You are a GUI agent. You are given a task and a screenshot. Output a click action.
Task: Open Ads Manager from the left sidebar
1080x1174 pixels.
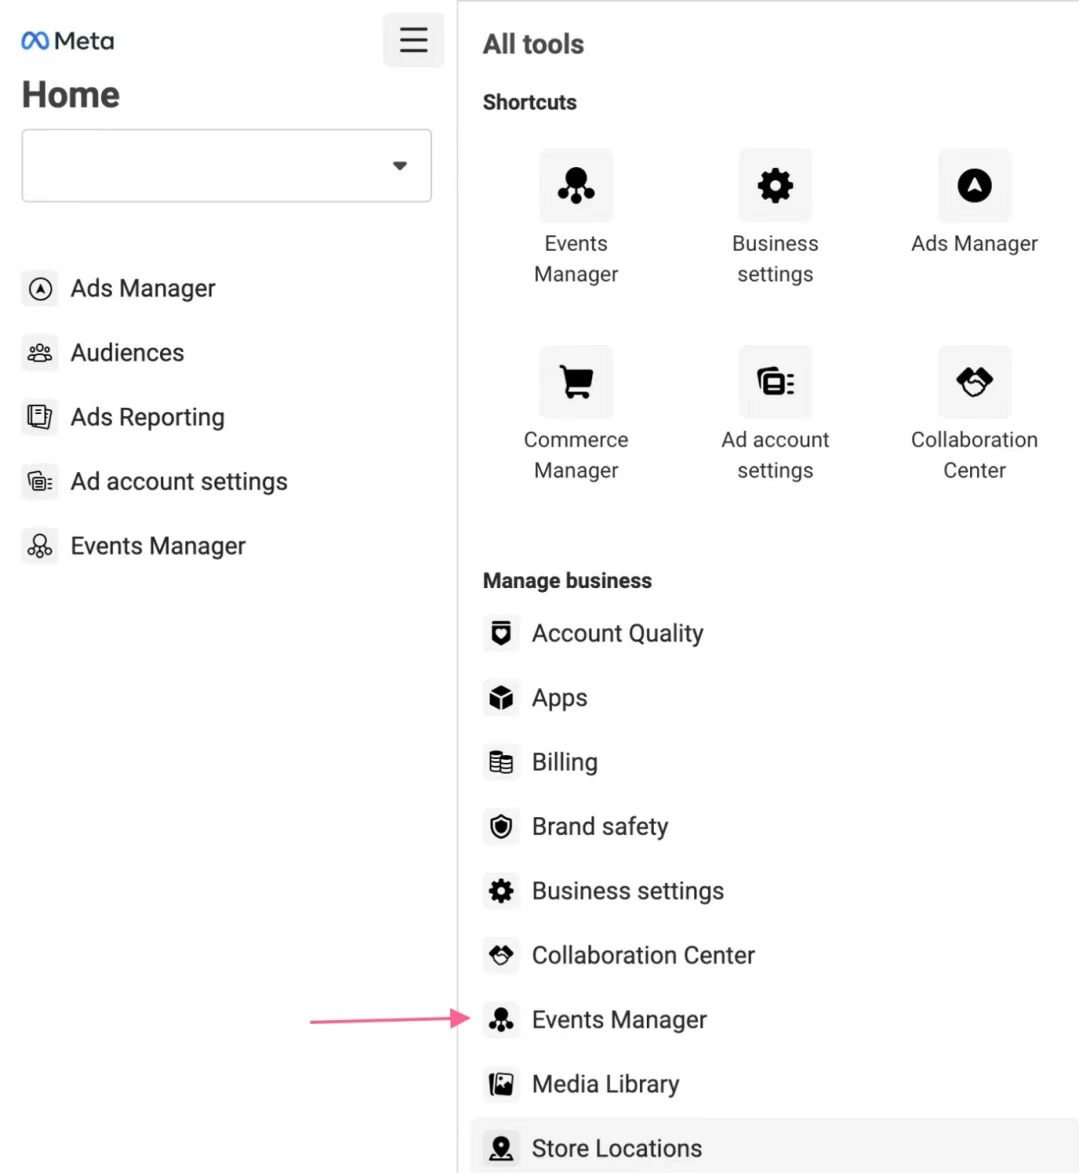(142, 288)
